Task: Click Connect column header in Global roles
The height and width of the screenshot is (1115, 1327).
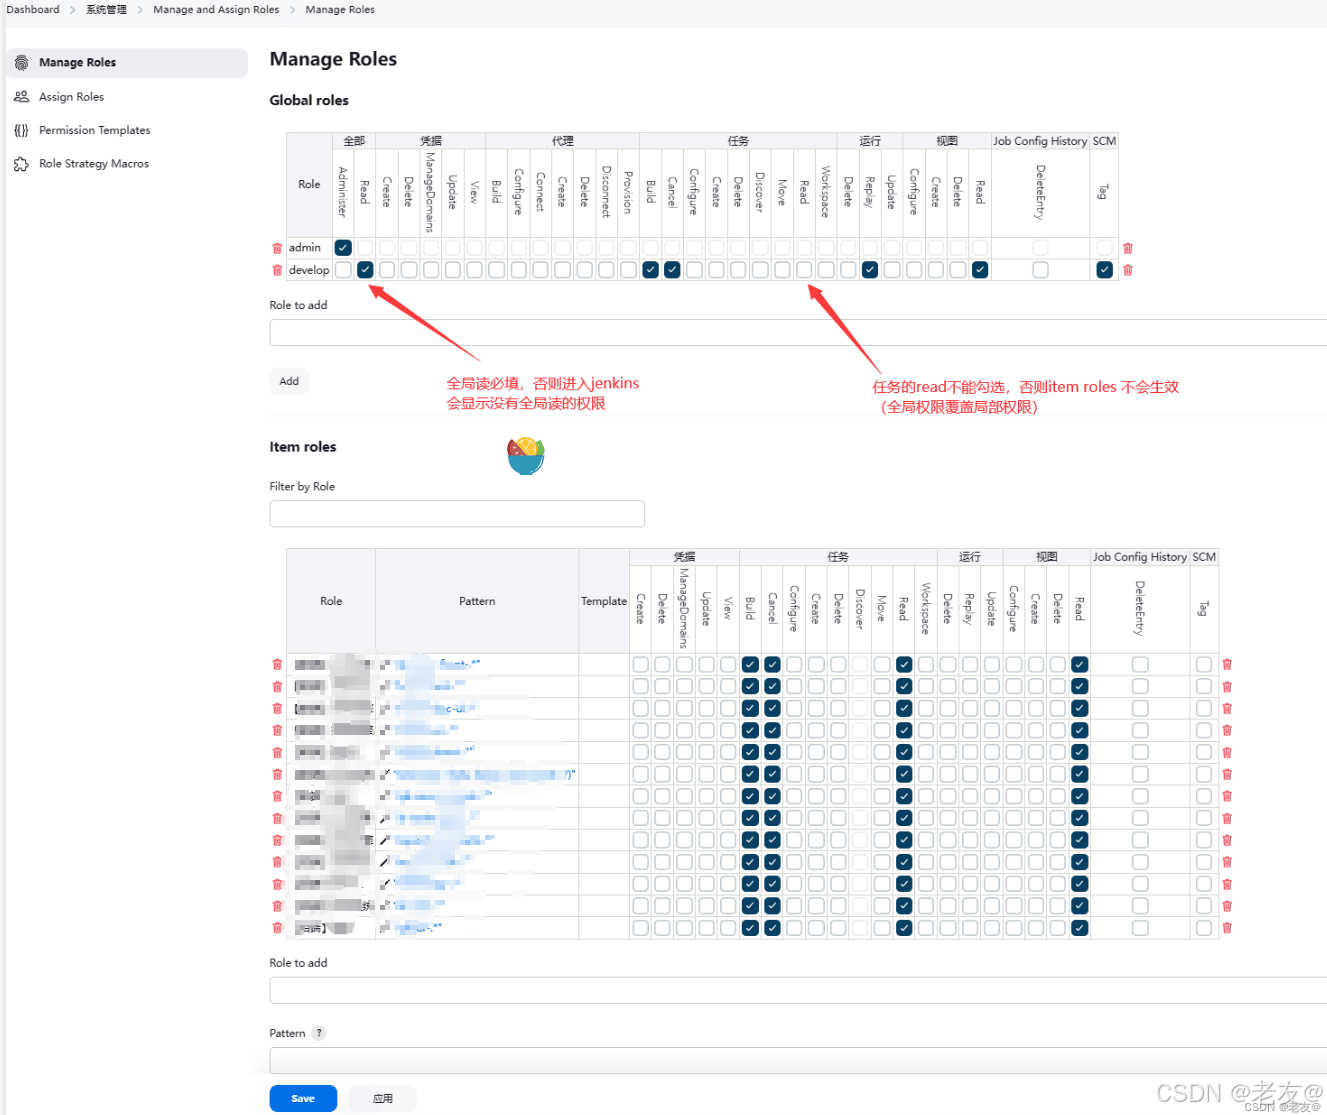Action: click(x=540, y=191)
